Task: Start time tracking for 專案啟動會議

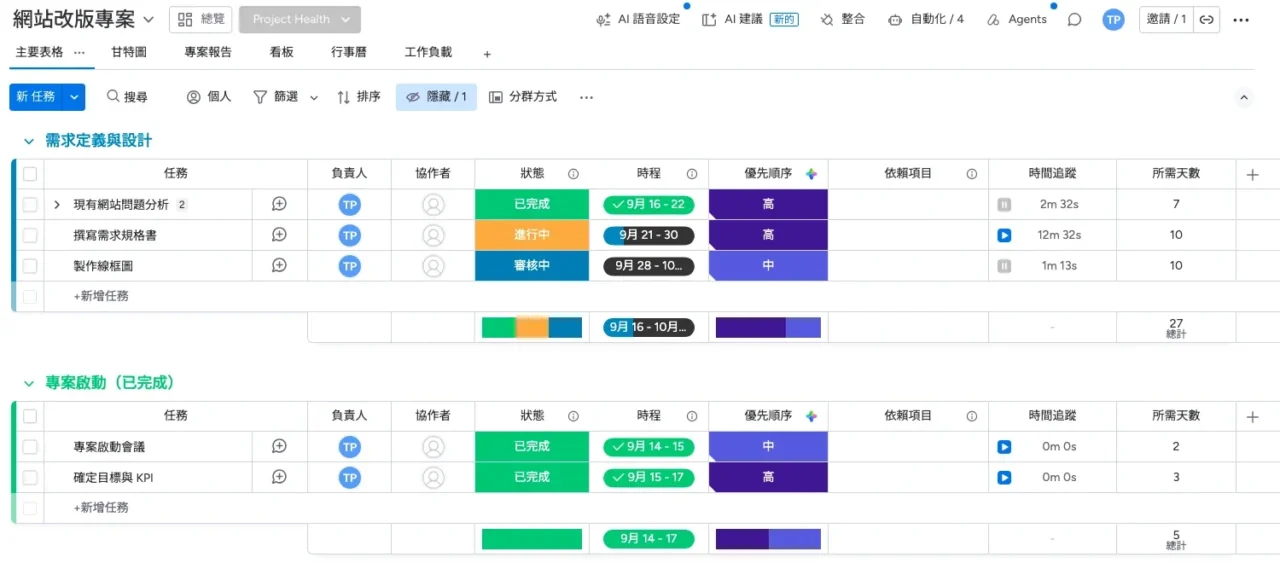Action: click(1004, 447)
